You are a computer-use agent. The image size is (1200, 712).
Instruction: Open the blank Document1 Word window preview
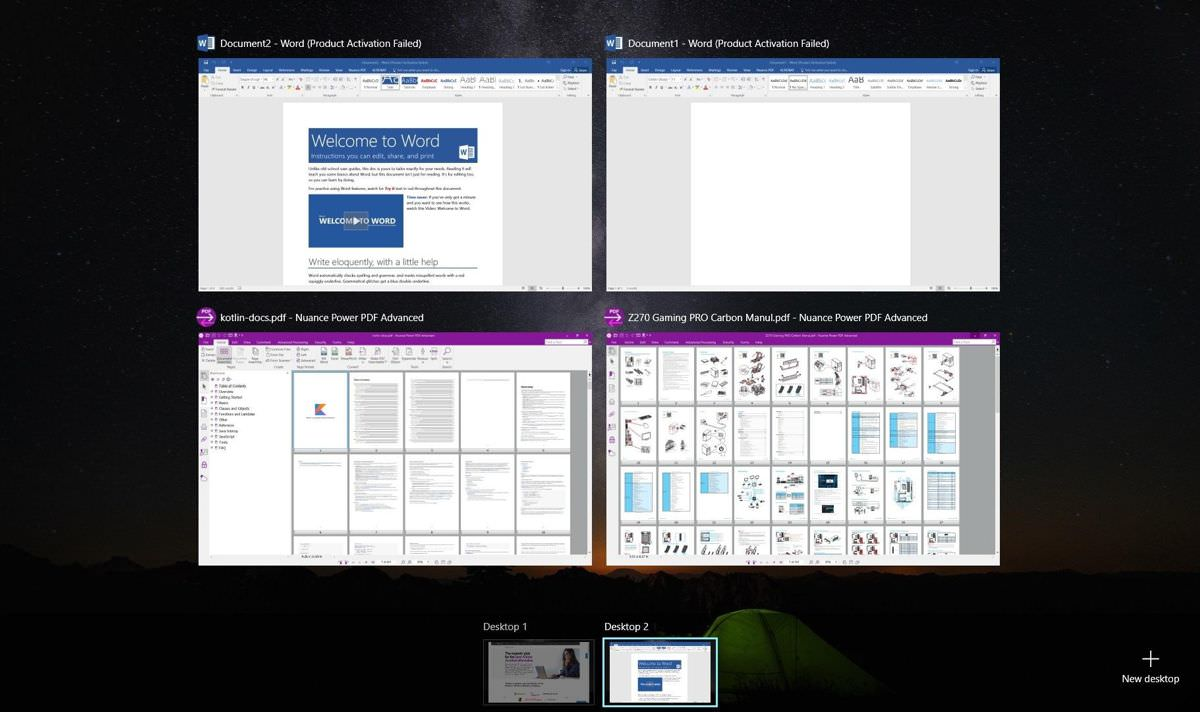(x=802, y=175)
